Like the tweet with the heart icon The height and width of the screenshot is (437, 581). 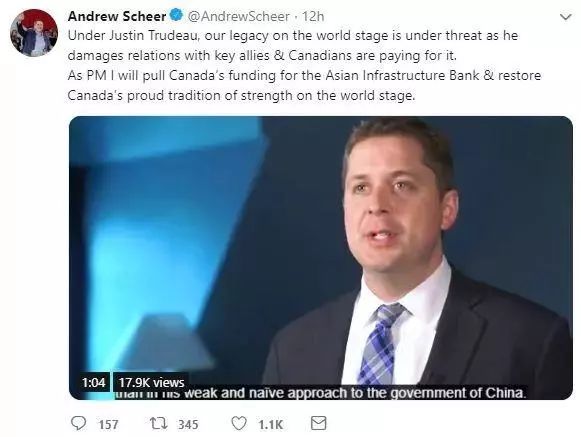tap(239, 423)
